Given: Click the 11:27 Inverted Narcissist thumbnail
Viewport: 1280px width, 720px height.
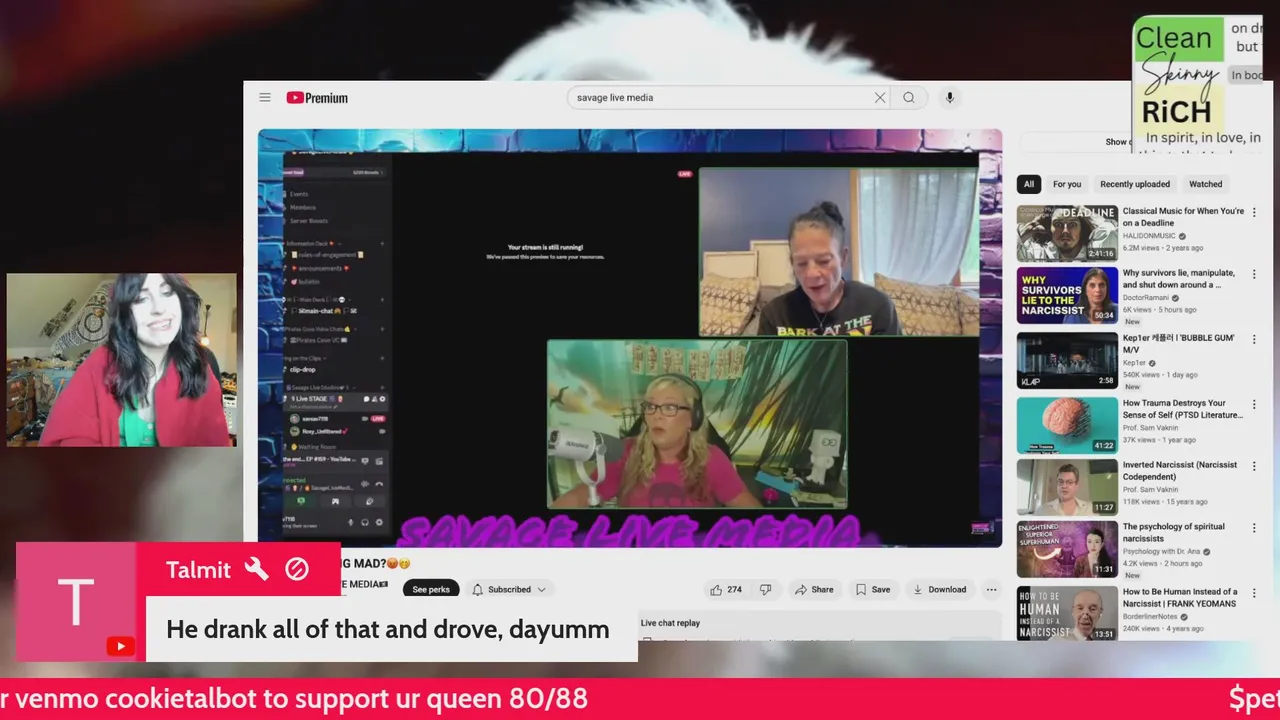Looking at the screenshot, I should click(x=1067, y=487).
